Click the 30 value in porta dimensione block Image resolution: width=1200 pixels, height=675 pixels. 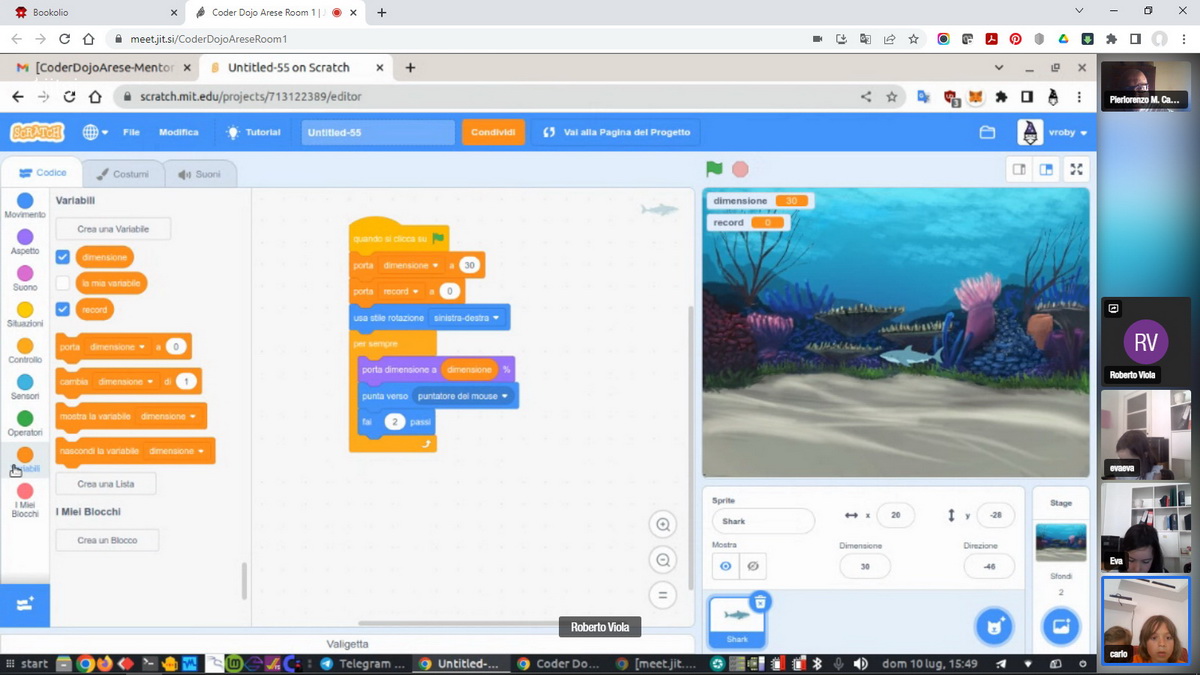(469, 265)
